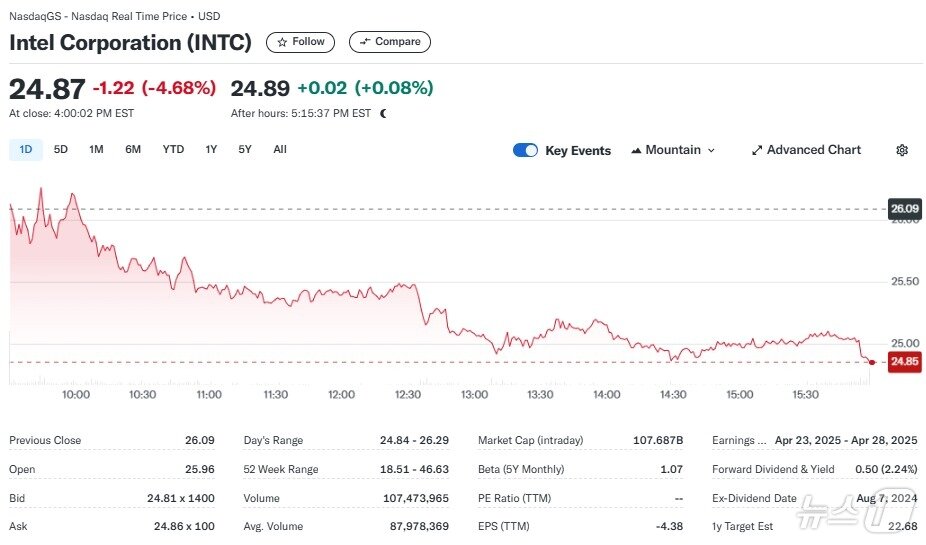Screen dimensions: 926x545
Task: Switch to the 1Y chart range
Action: click(211, 149)
